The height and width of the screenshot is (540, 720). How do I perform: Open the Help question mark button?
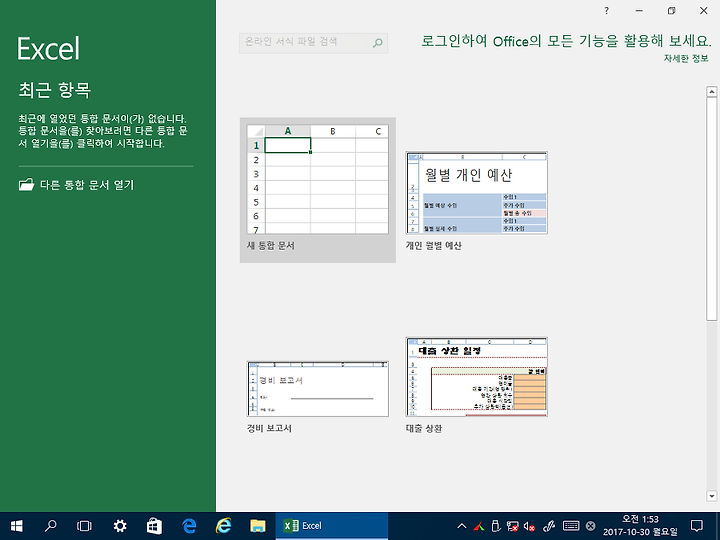point(607,11)
